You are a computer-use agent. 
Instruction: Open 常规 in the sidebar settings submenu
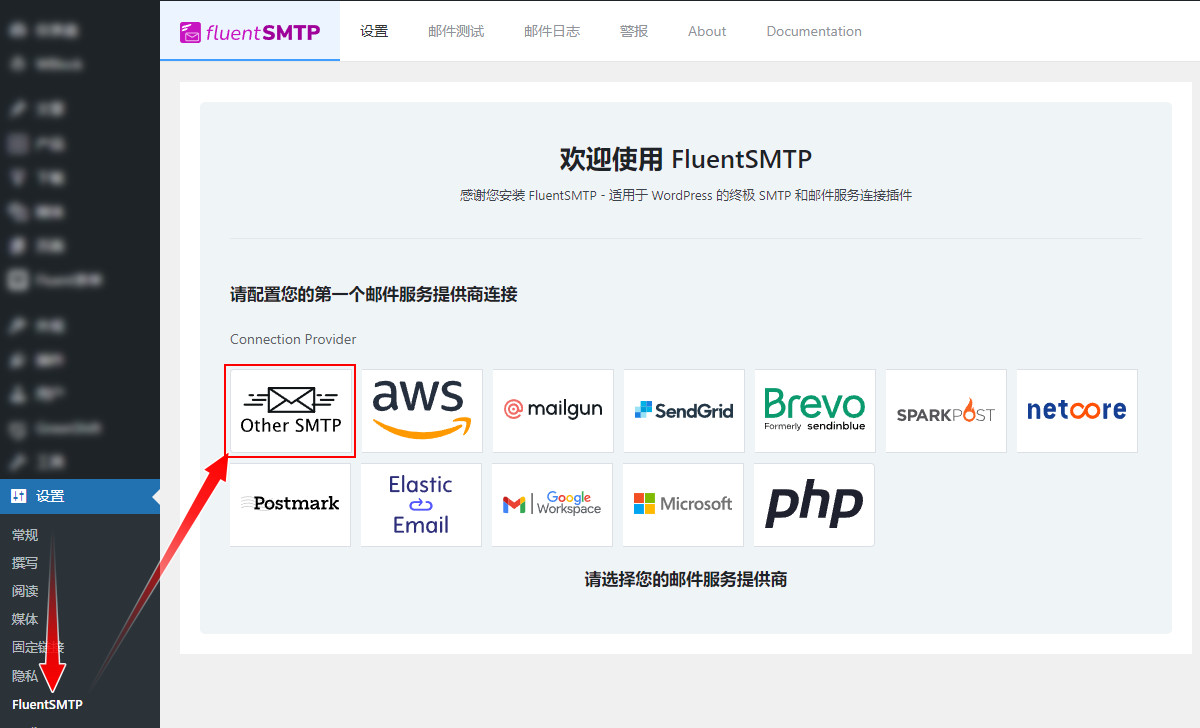[x=25, y=535]
